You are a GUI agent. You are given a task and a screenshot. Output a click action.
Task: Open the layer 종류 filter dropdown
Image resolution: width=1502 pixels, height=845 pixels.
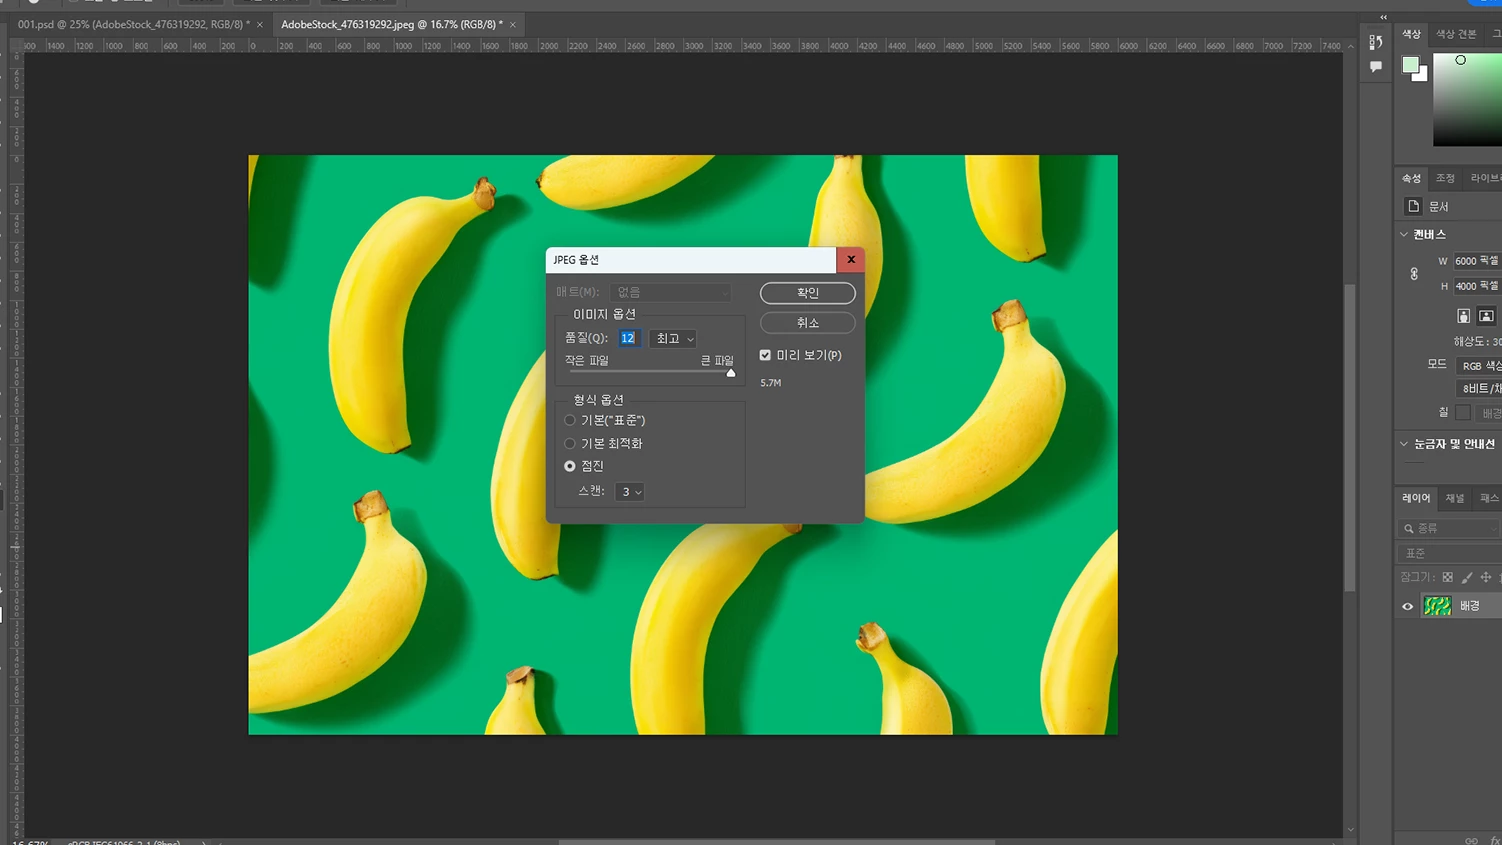pos(1450,528)
